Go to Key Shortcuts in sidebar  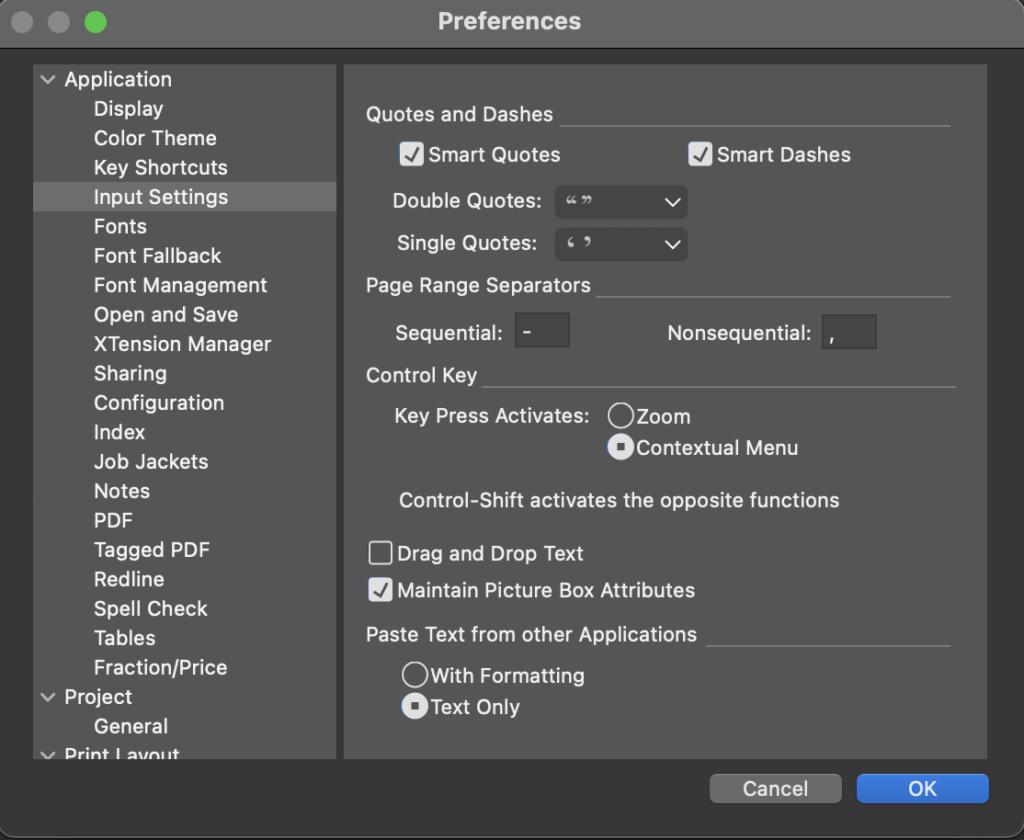[160, 168]
